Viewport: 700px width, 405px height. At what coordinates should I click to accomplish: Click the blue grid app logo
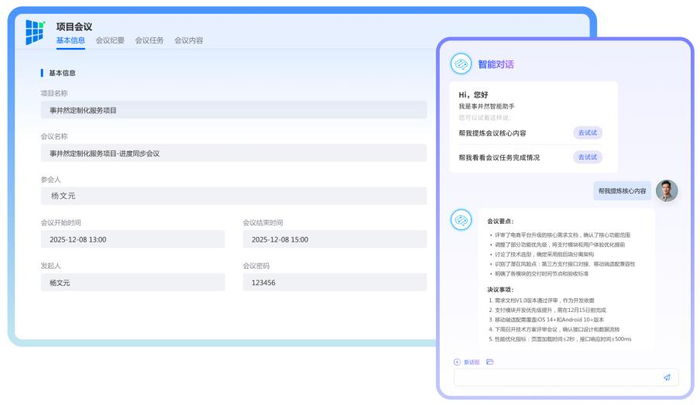coord(35,32)
